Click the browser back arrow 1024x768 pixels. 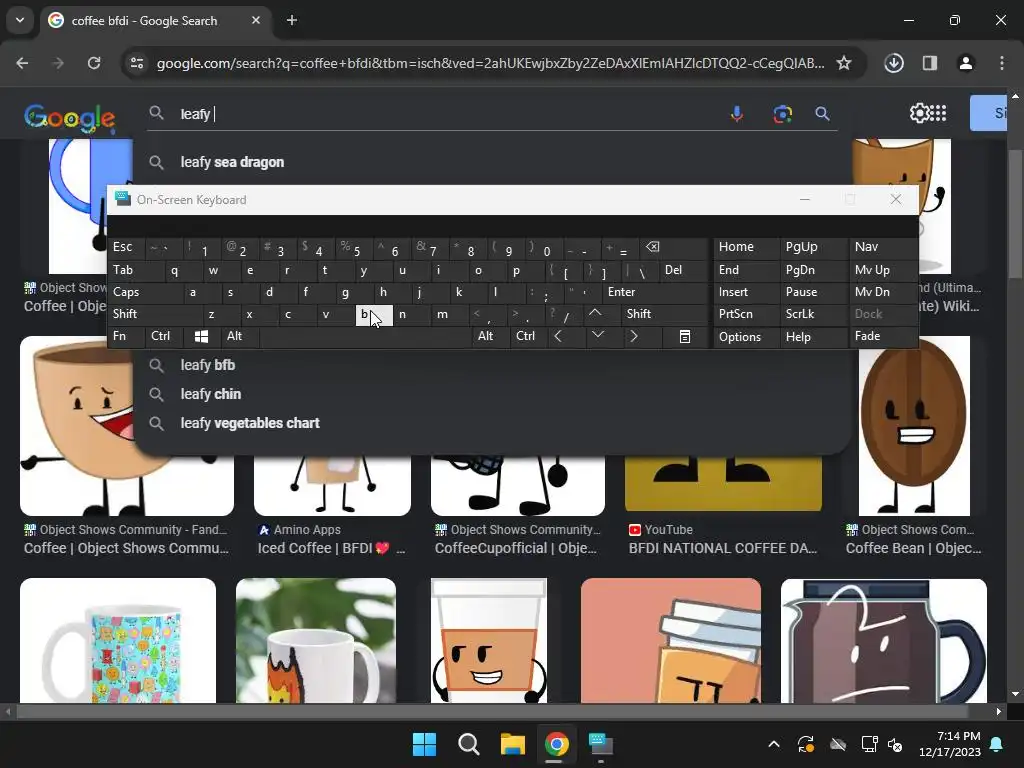pyautogui.click(x=22, y=63)
